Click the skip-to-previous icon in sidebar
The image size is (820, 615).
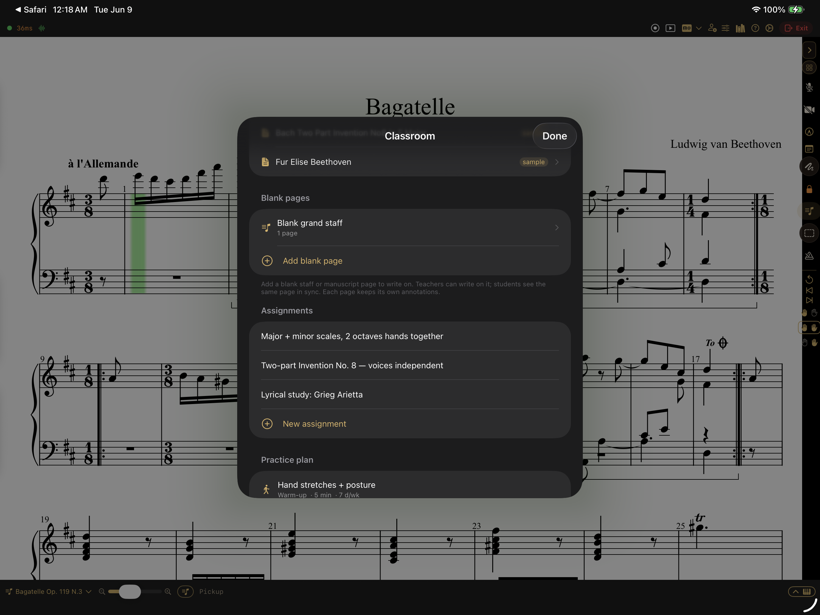809,290
